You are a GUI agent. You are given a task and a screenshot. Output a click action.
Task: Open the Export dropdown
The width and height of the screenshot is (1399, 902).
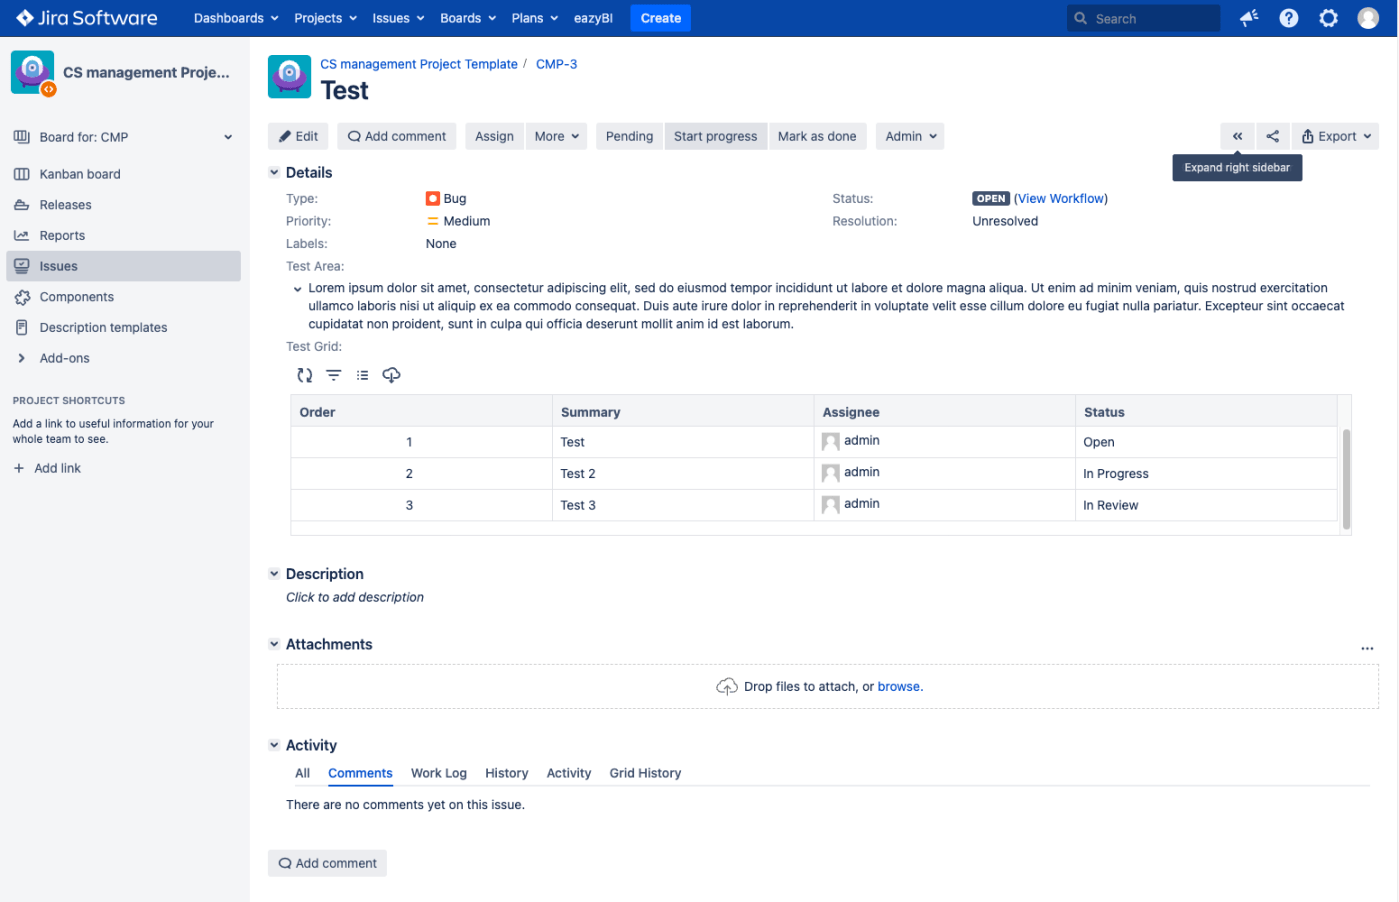(1335, 136)
